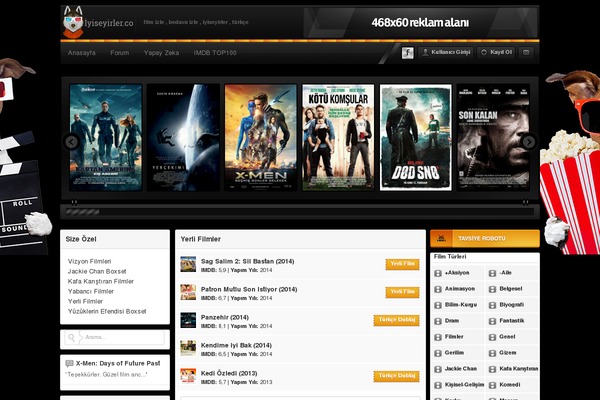The image size is (600, 400).
Task: Click the icon beside Filmler category
Action: 438,338
